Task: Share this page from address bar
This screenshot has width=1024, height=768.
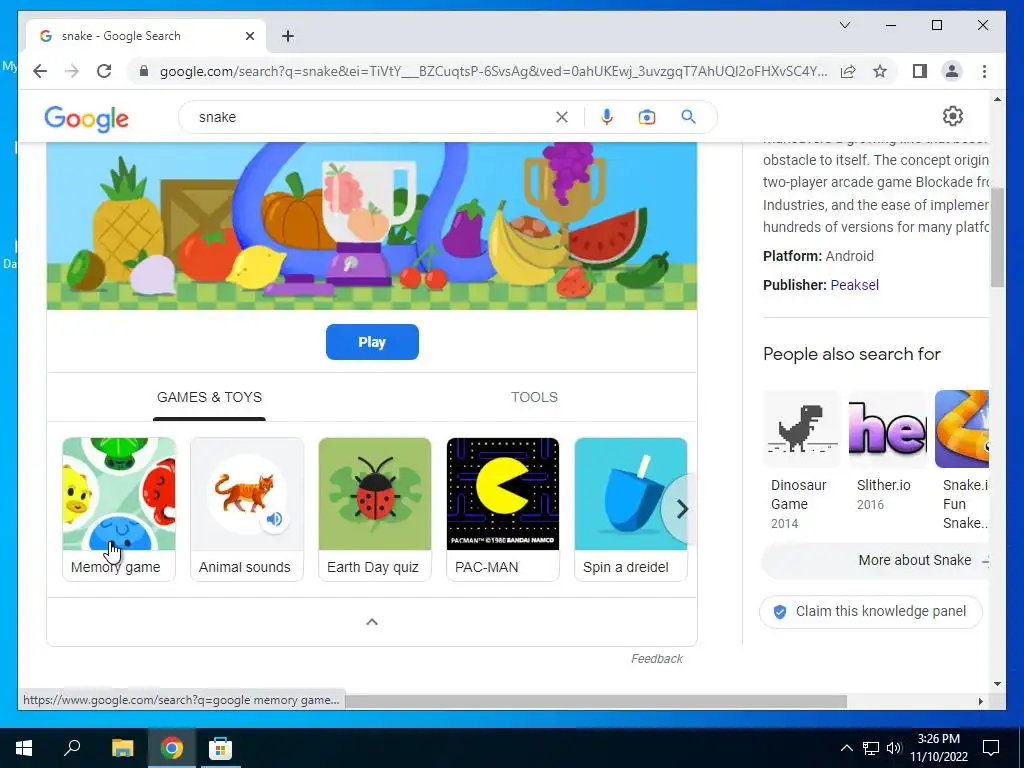Action: (x=848, y=71)
